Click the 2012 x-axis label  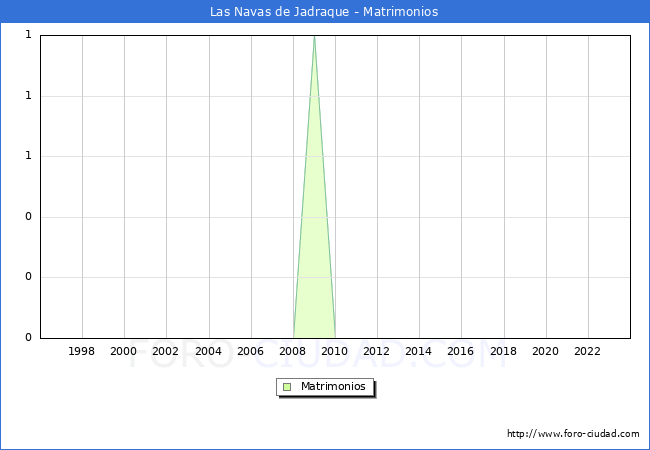pos(376,351)
